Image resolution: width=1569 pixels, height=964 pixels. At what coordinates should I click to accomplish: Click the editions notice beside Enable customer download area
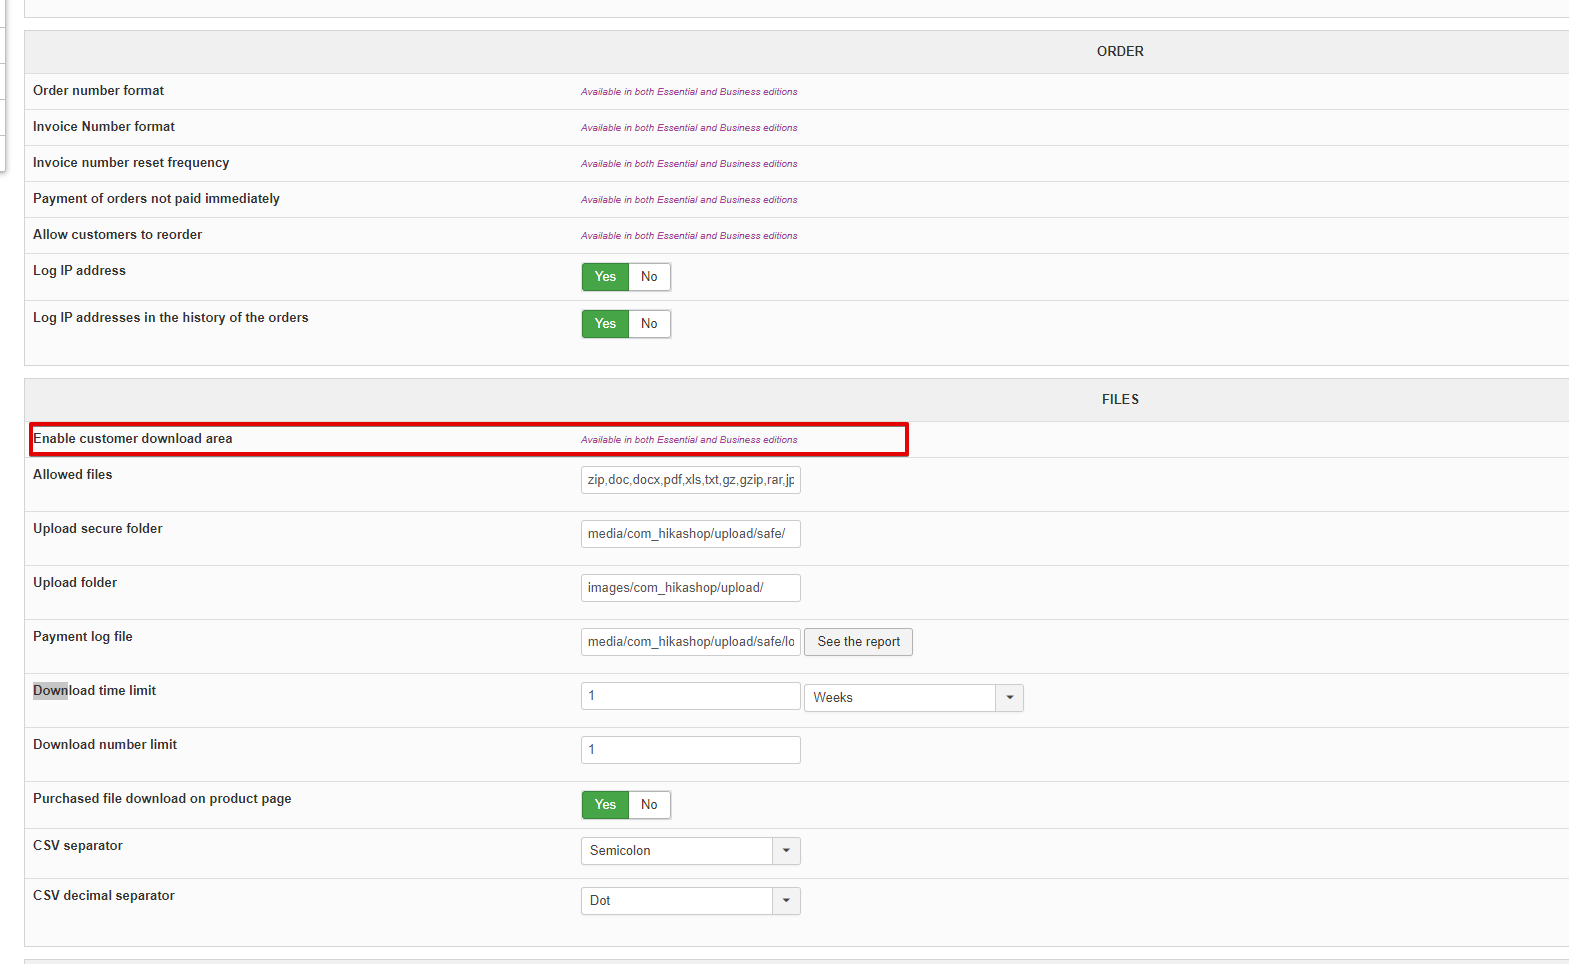689,440
